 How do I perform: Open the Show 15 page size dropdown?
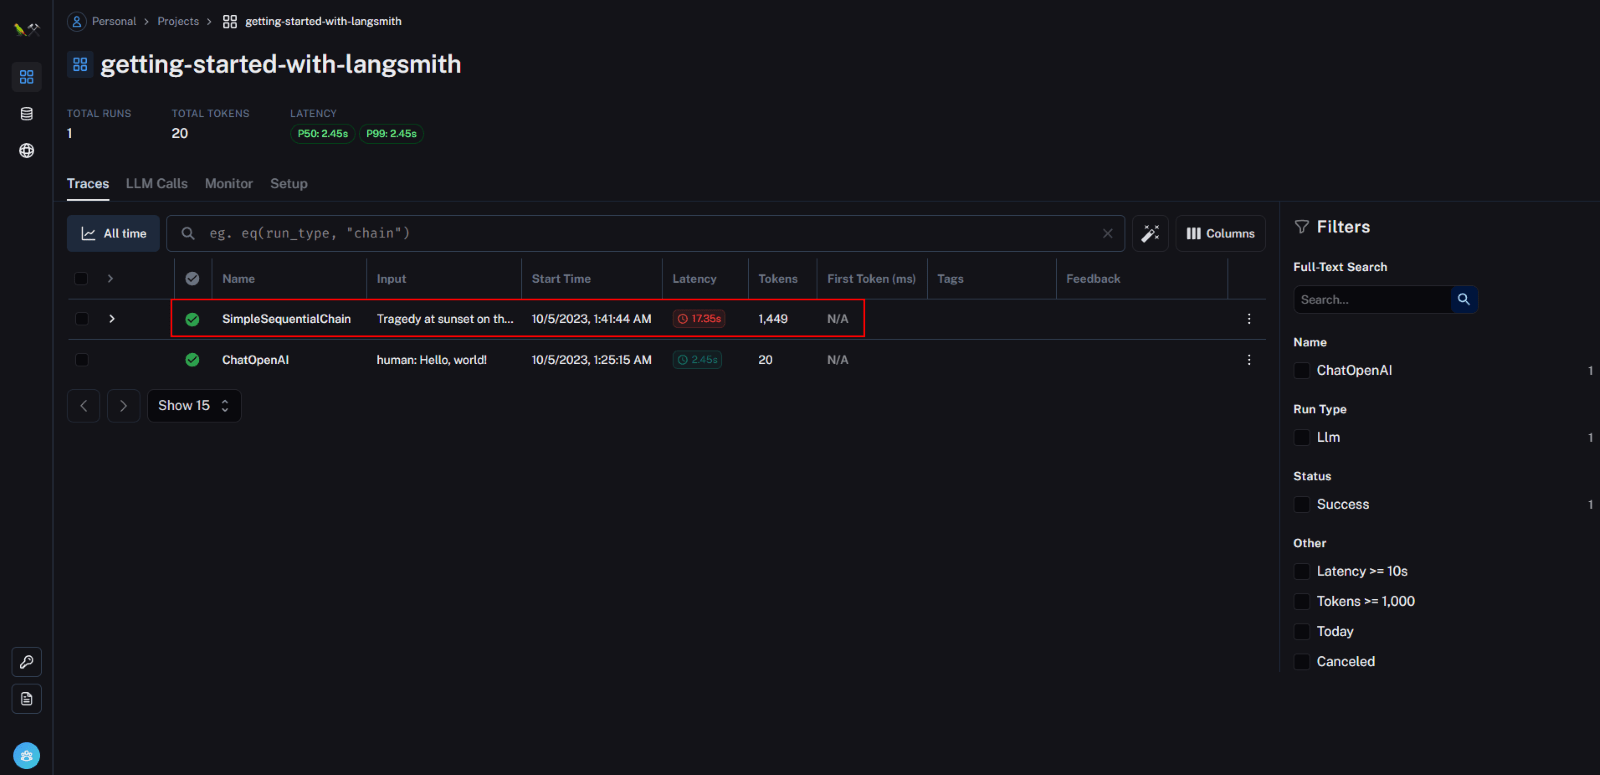point(194,406)
